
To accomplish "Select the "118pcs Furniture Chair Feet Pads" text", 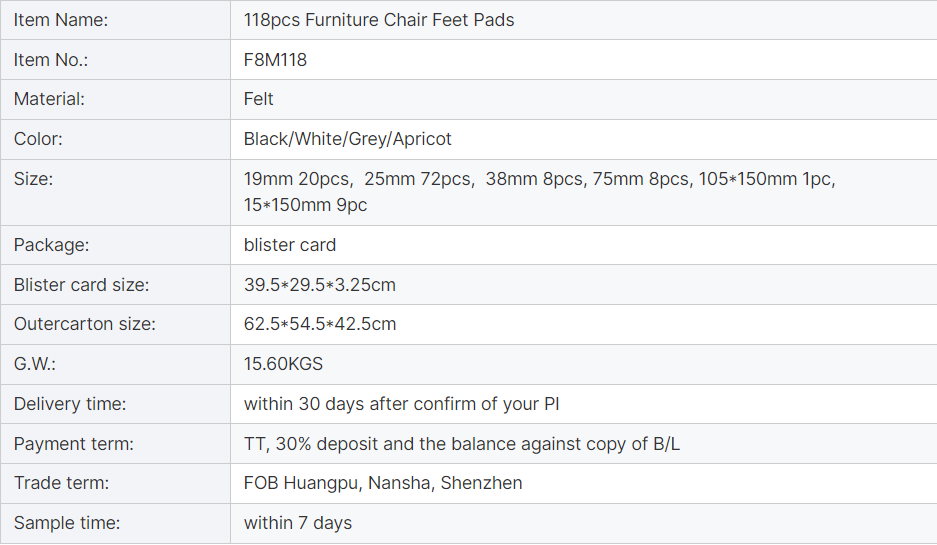I will pyautogui.click(x=379, y=20).
